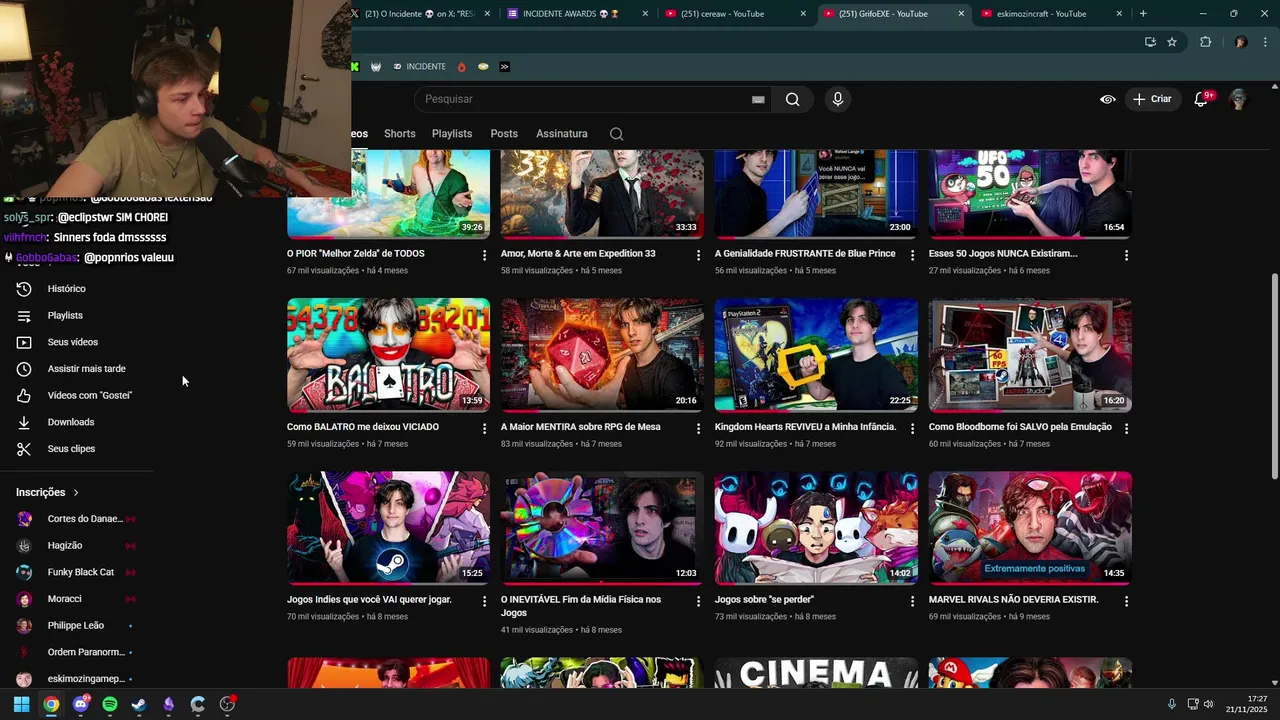This screenshot has width=1280, height=720.
Task: Expand the Inscrições section
Action: (x=47, y=492)
